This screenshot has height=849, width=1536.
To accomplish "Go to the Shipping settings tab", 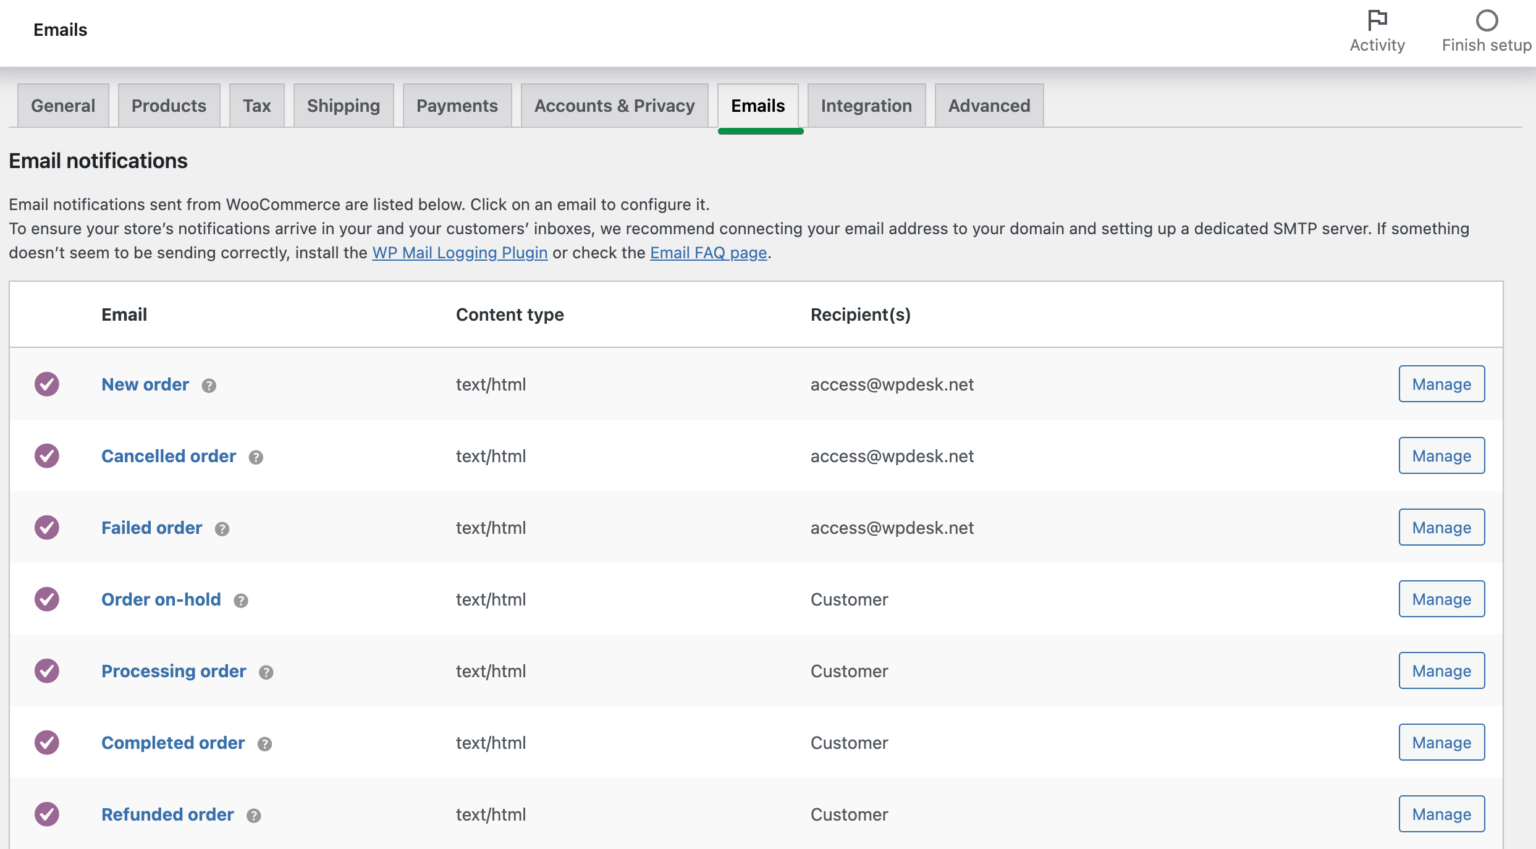I will pyautogui.click(x=343, y=105).
